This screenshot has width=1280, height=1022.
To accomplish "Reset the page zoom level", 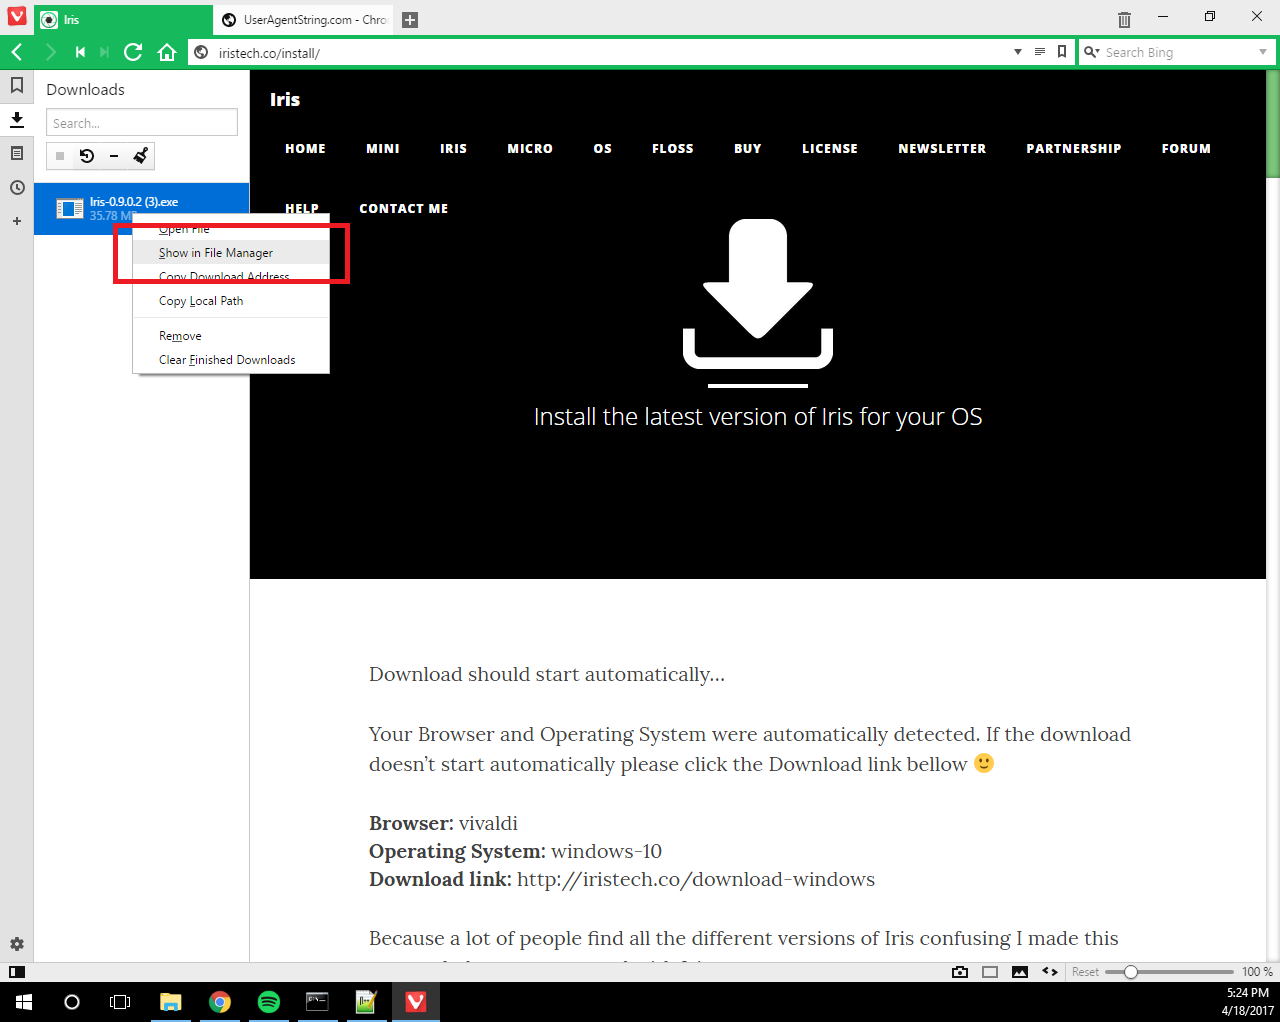I will tap(1085, 972).
